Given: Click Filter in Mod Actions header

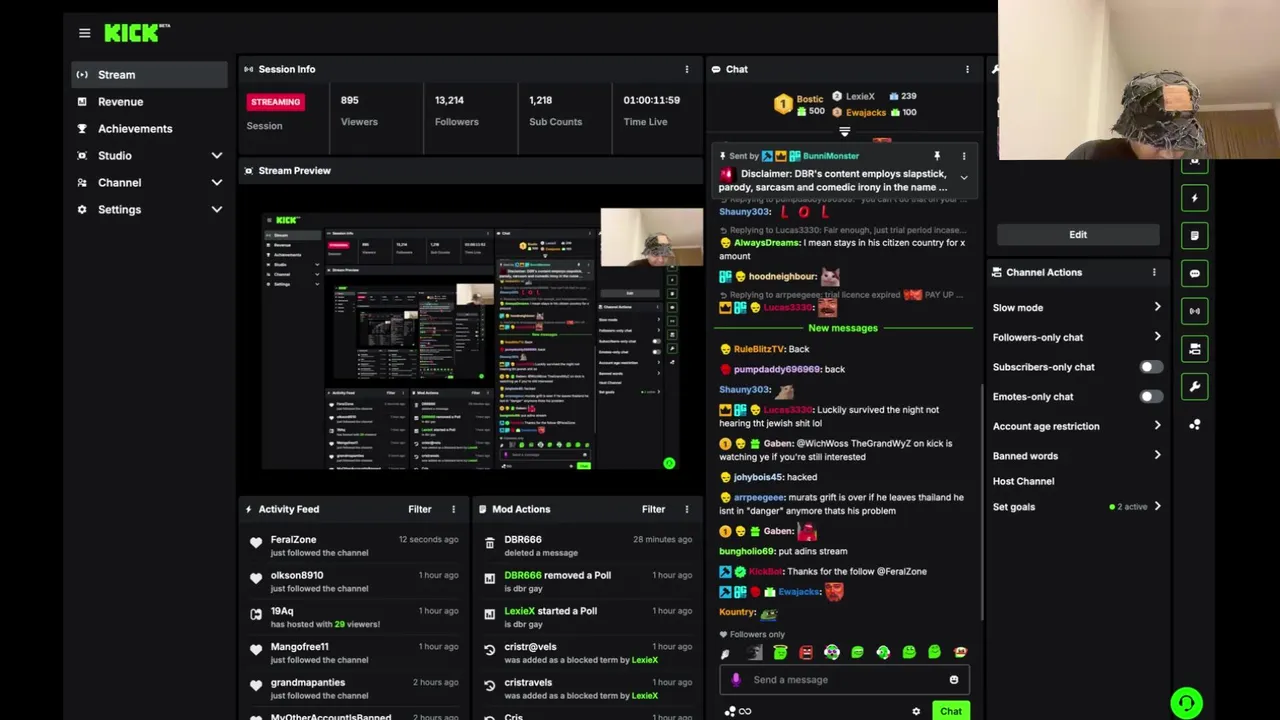Looking at the screenshot, I should 653,509.
